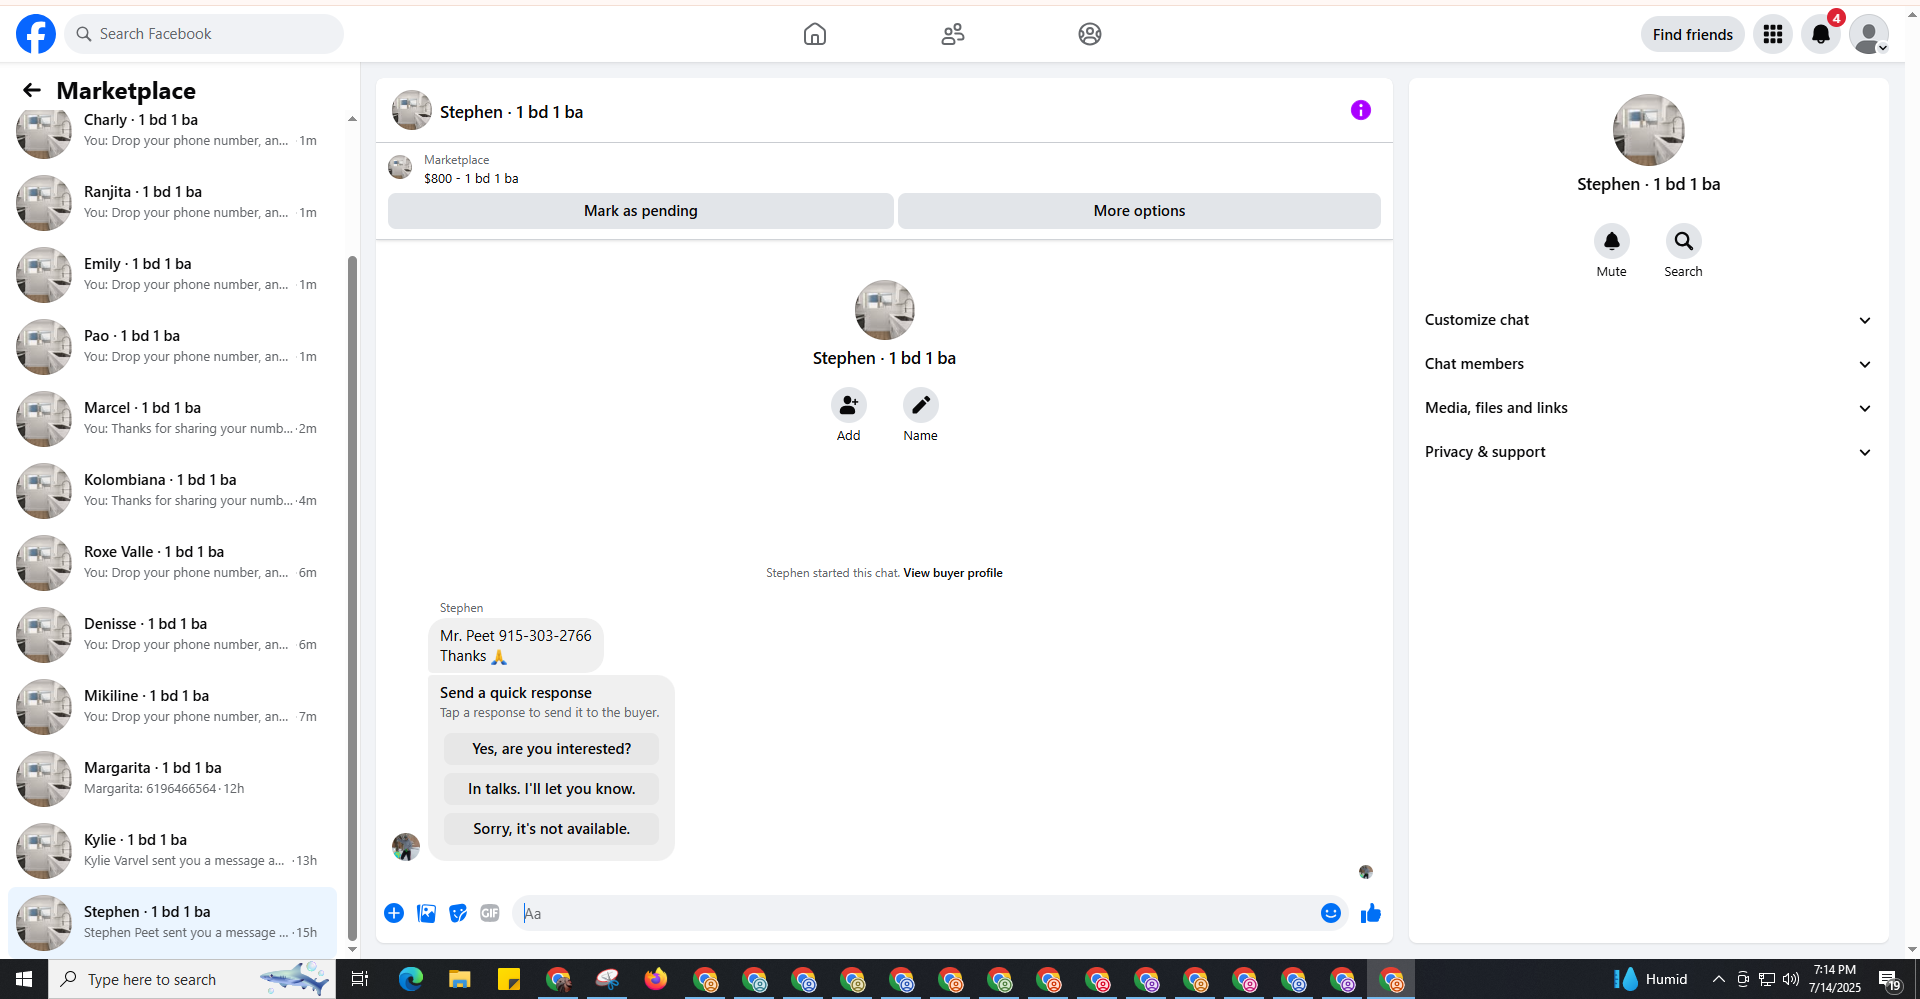Image resolution: width=1920 pixels, height=999 pixels.
Task: Open conversation information purple icon
Action: (x=1361, y=110)
